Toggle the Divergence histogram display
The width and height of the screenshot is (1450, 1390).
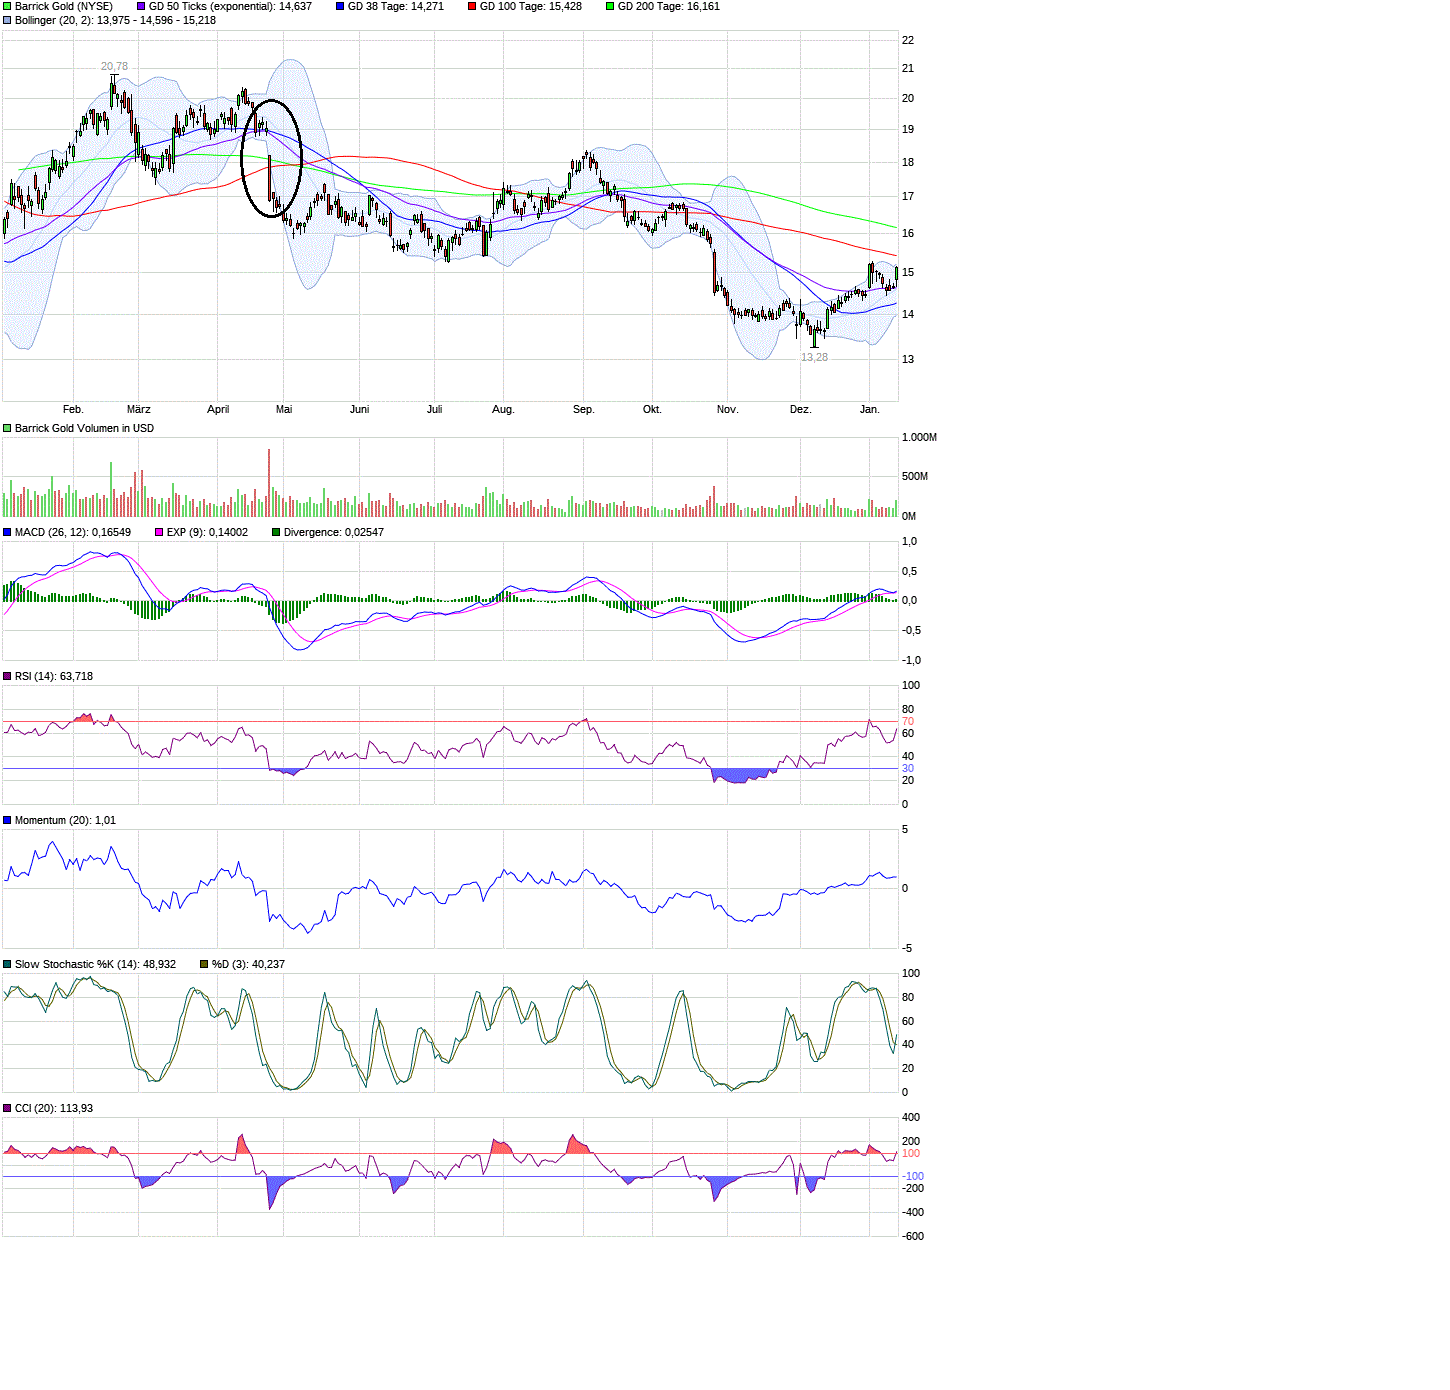277,533
